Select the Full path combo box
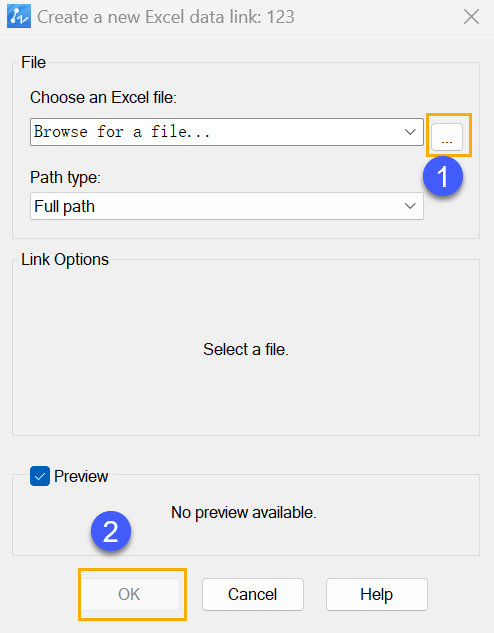The width and height of the screenshot is (494, 633). tap(227, 206)
